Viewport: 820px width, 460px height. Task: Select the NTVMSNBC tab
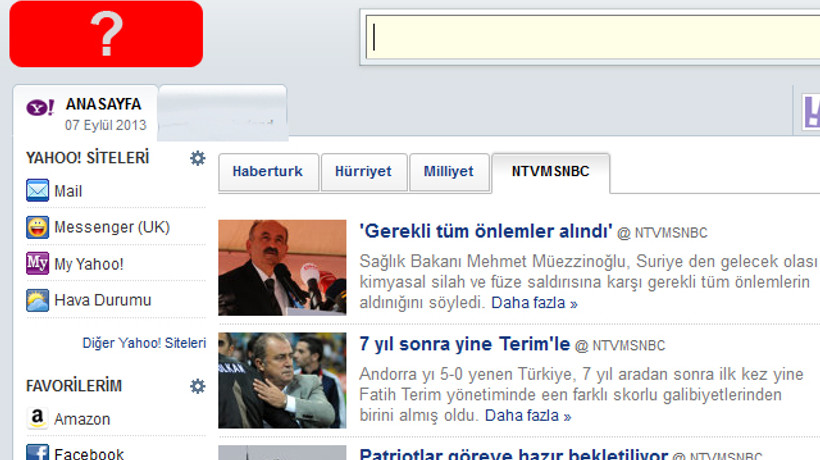(551, 171)
